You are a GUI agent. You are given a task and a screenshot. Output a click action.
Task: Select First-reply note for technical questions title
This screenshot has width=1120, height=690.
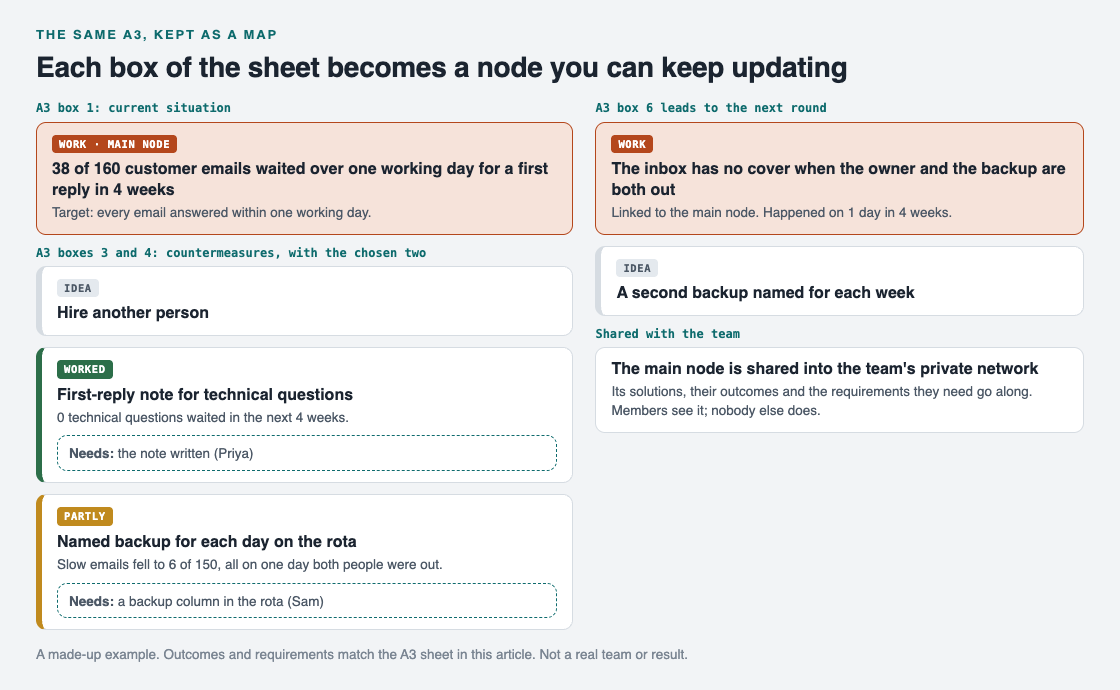205,394
